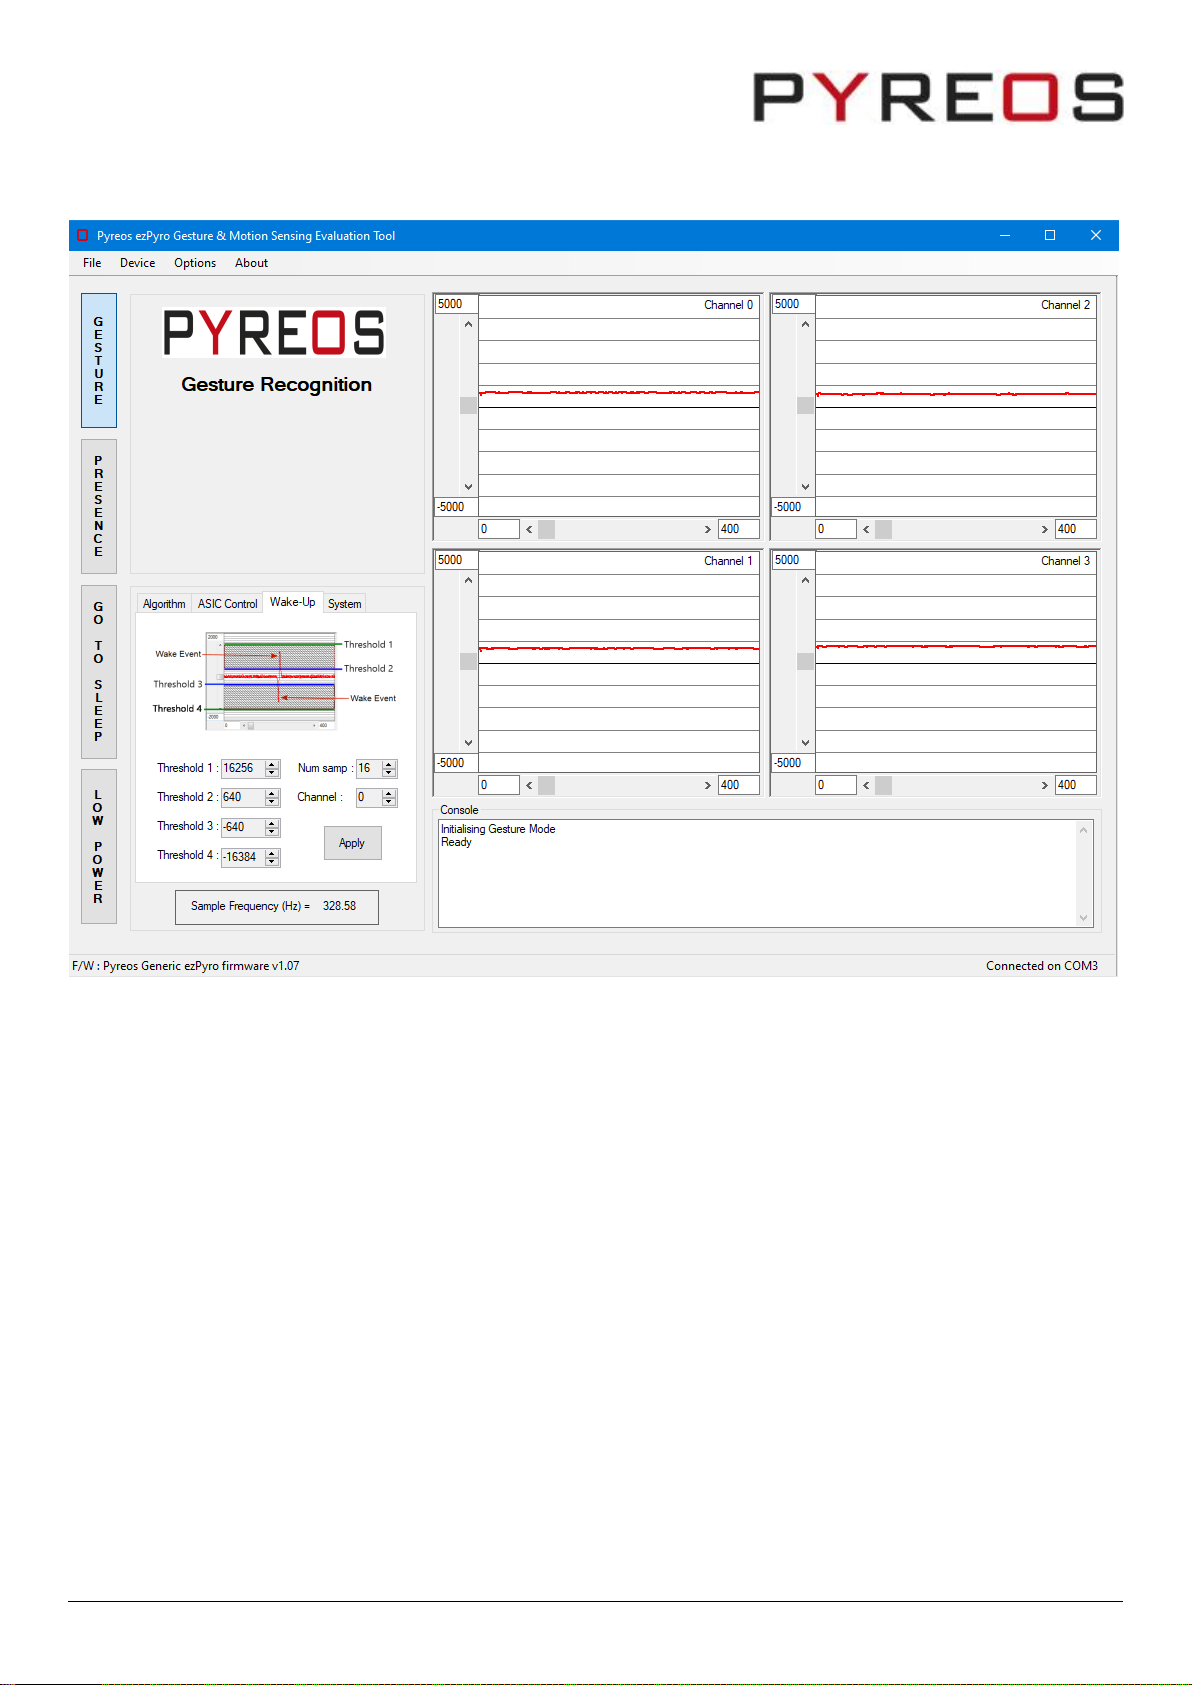Click Channel 1 horizontal scroll right arrow
The image size is (1192, 1685).
(707, 786)
